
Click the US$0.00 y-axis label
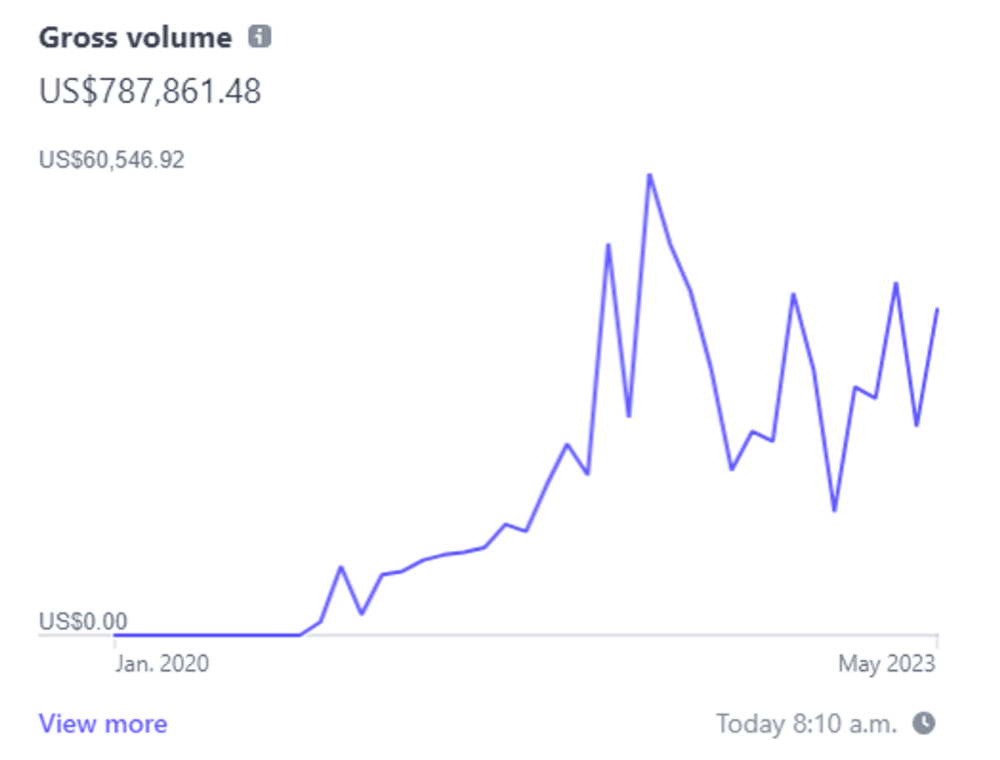pyautogui.click(x=83, y=621)
